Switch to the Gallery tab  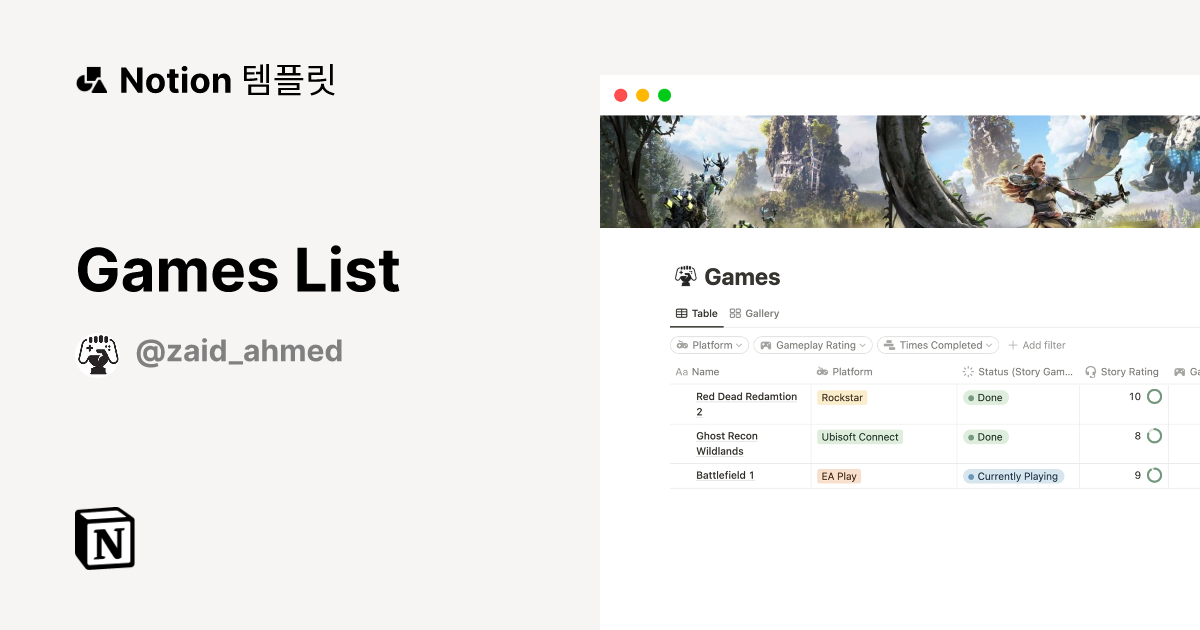(754, 313)
